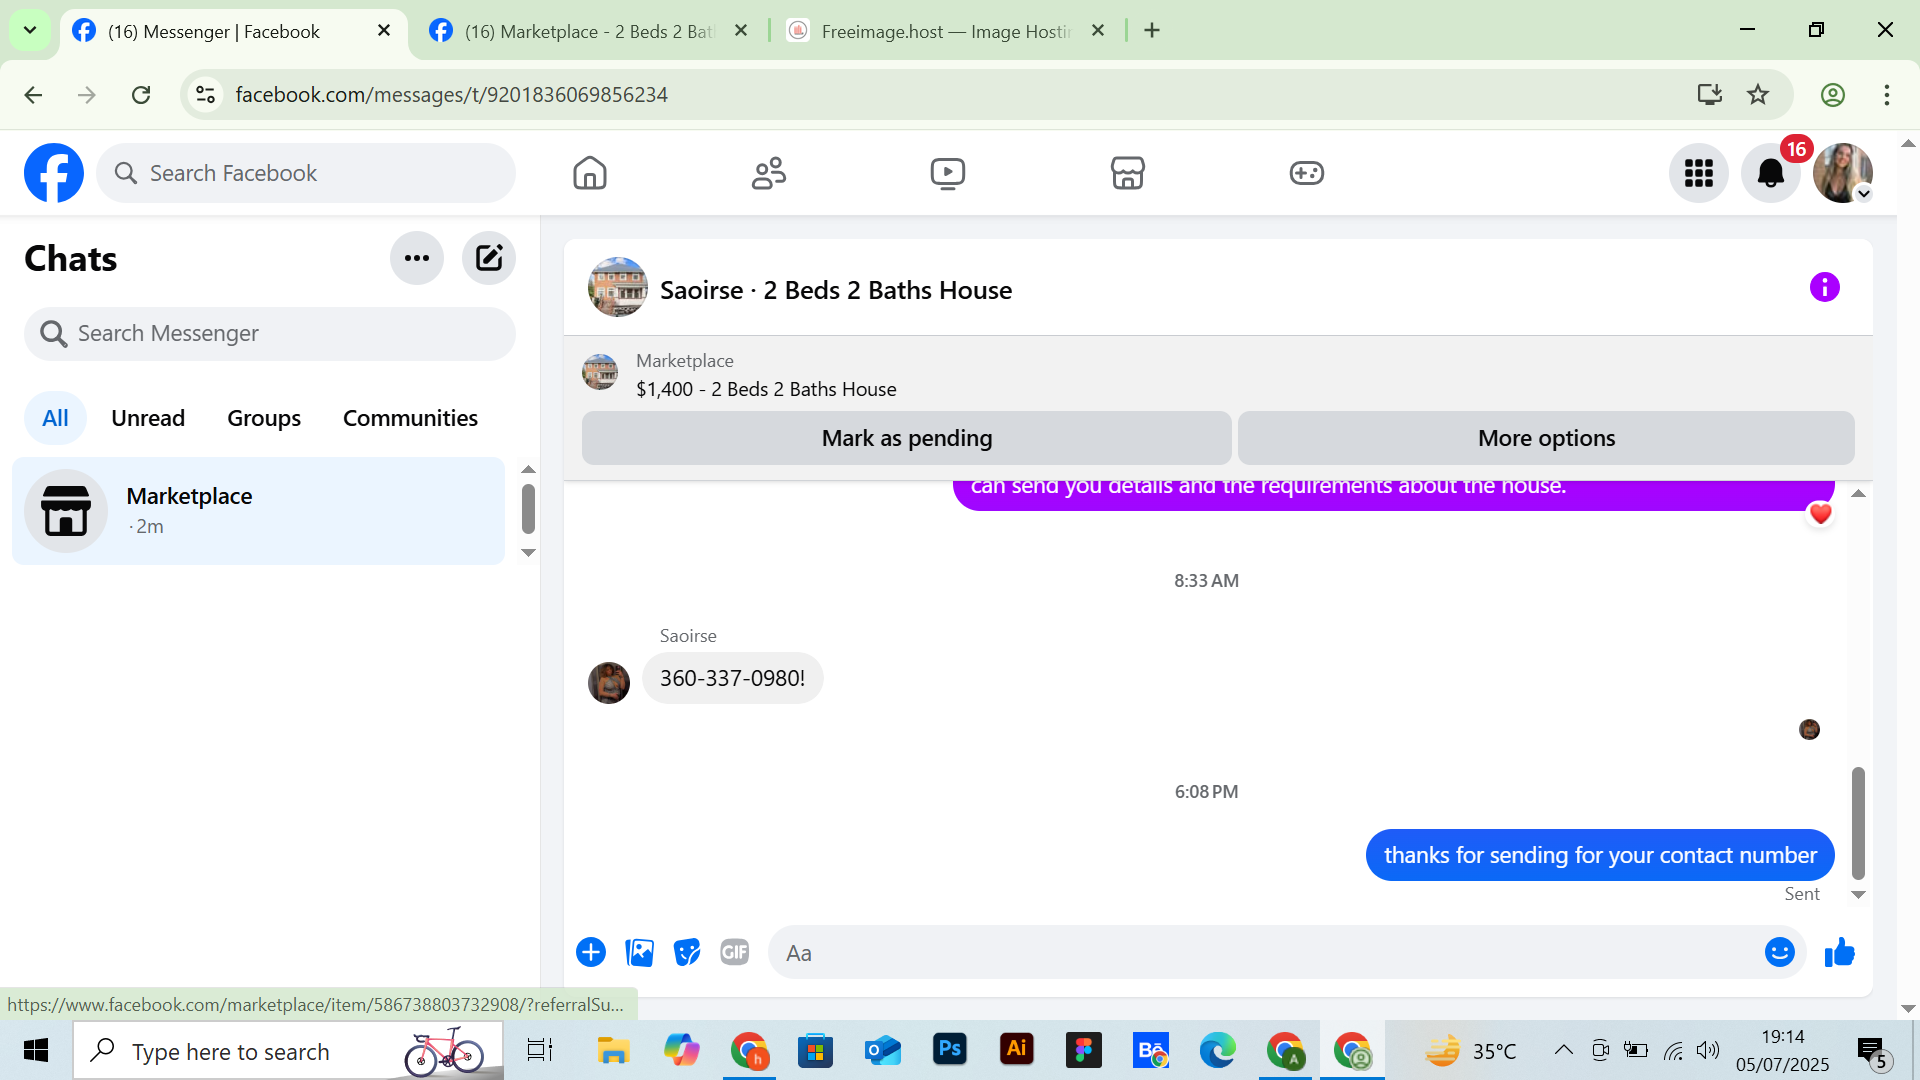Open the Marketplace icon in top navigation
Image resolution: width=1920 pixels, height=1080 pixels.
pos(1127,173)
